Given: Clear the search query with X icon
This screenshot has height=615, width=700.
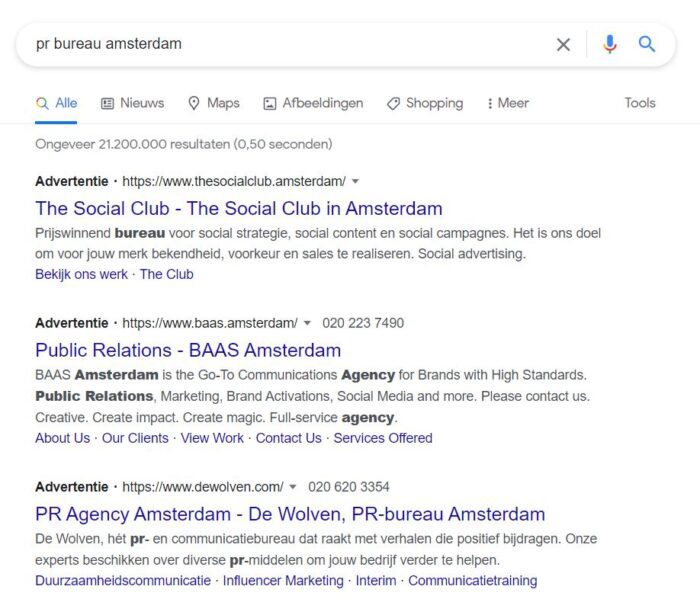Looking at the screenshot, I should pyautogui.click(x=563, y=44).
